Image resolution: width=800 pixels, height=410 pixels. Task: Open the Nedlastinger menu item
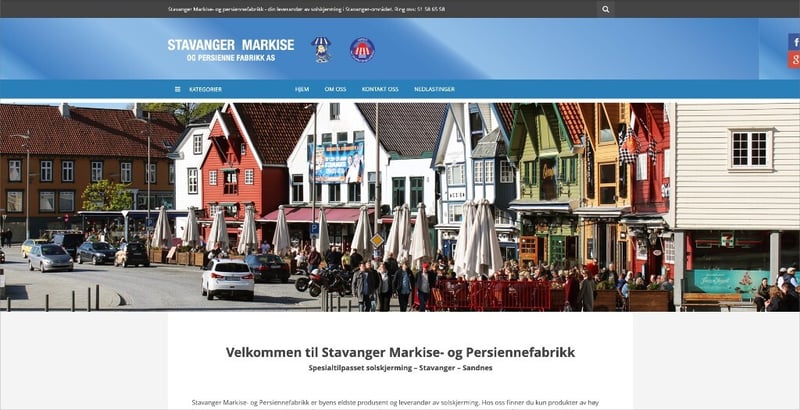coord(434,89)
